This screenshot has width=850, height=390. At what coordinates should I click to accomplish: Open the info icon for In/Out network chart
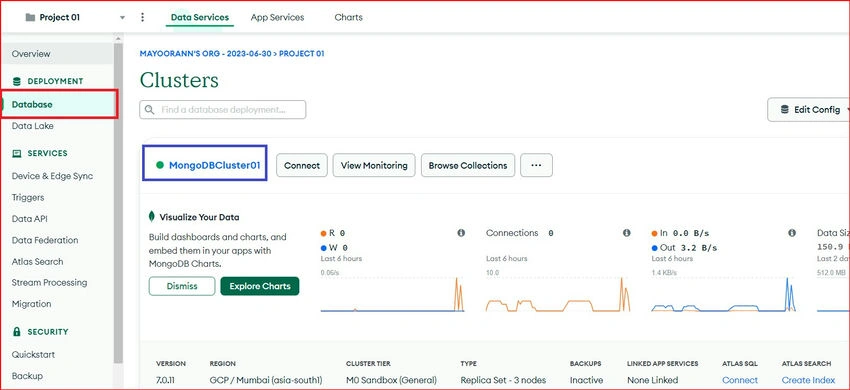click(792, 233)
